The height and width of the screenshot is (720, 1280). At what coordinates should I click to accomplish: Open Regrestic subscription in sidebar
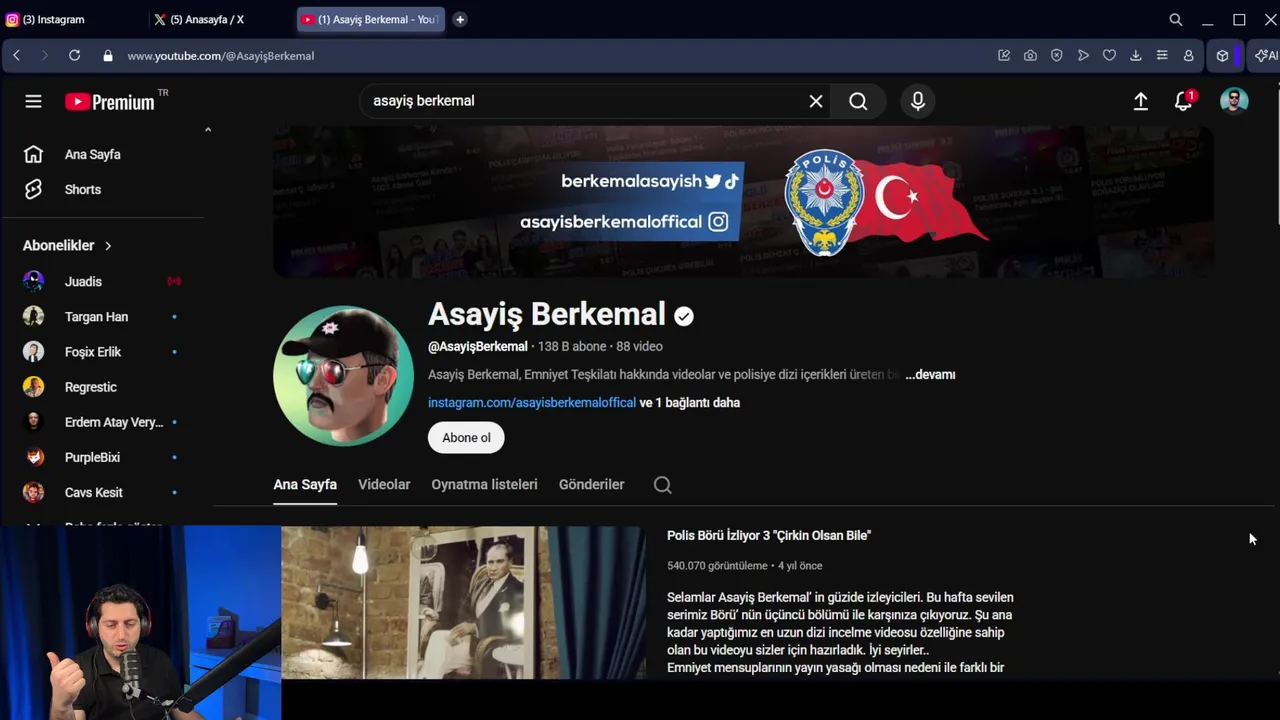(x=103, y=387)
